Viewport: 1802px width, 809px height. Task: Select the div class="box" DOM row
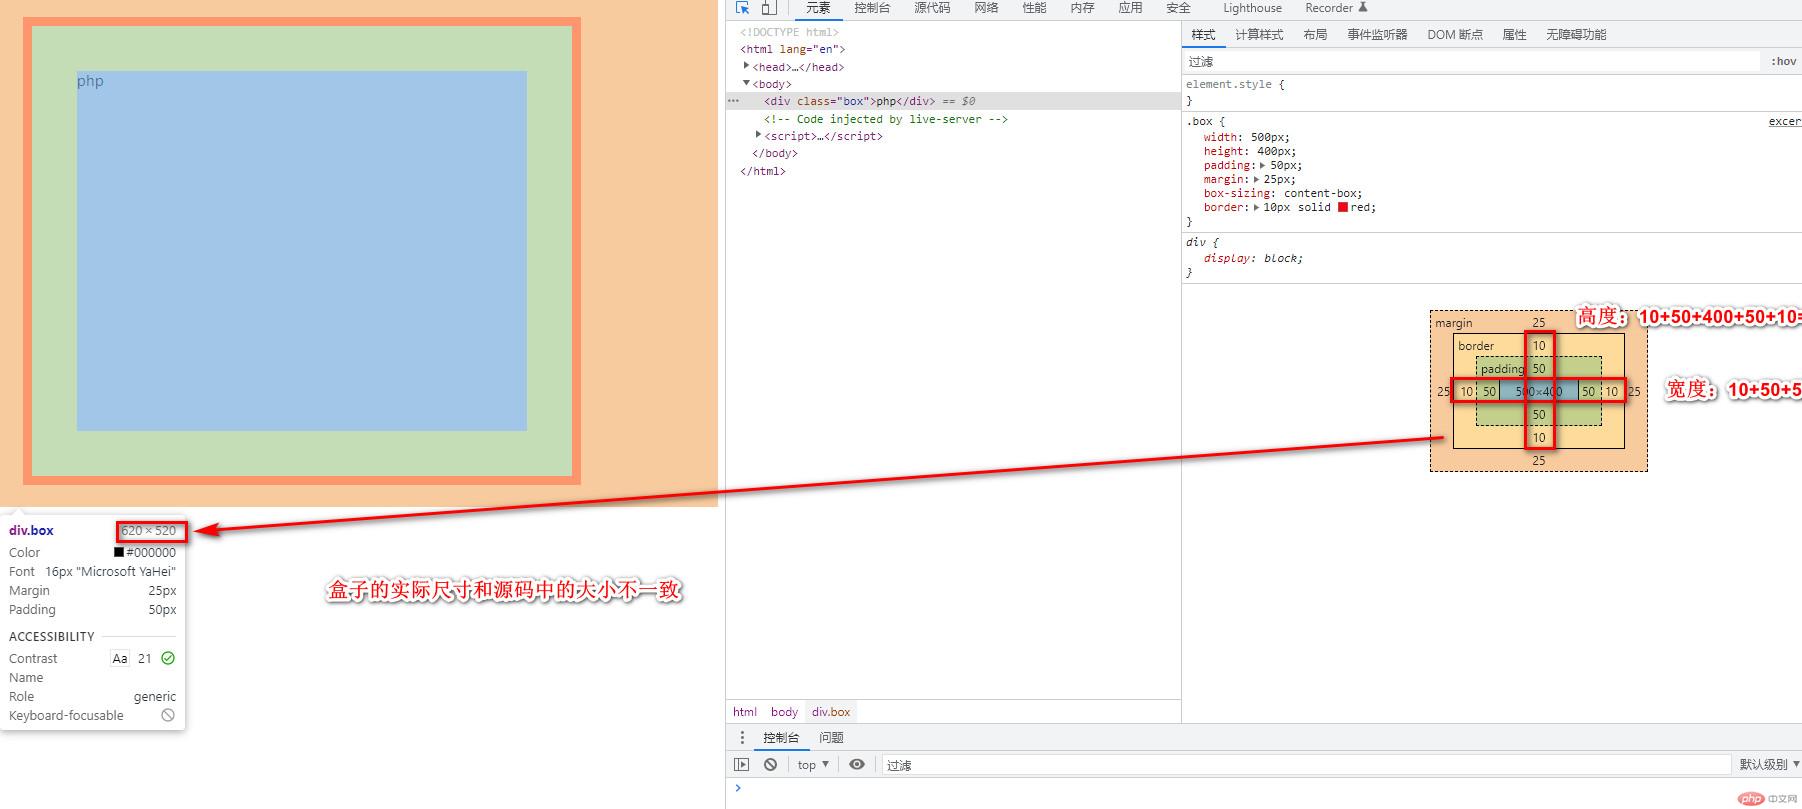pos(953,101)
